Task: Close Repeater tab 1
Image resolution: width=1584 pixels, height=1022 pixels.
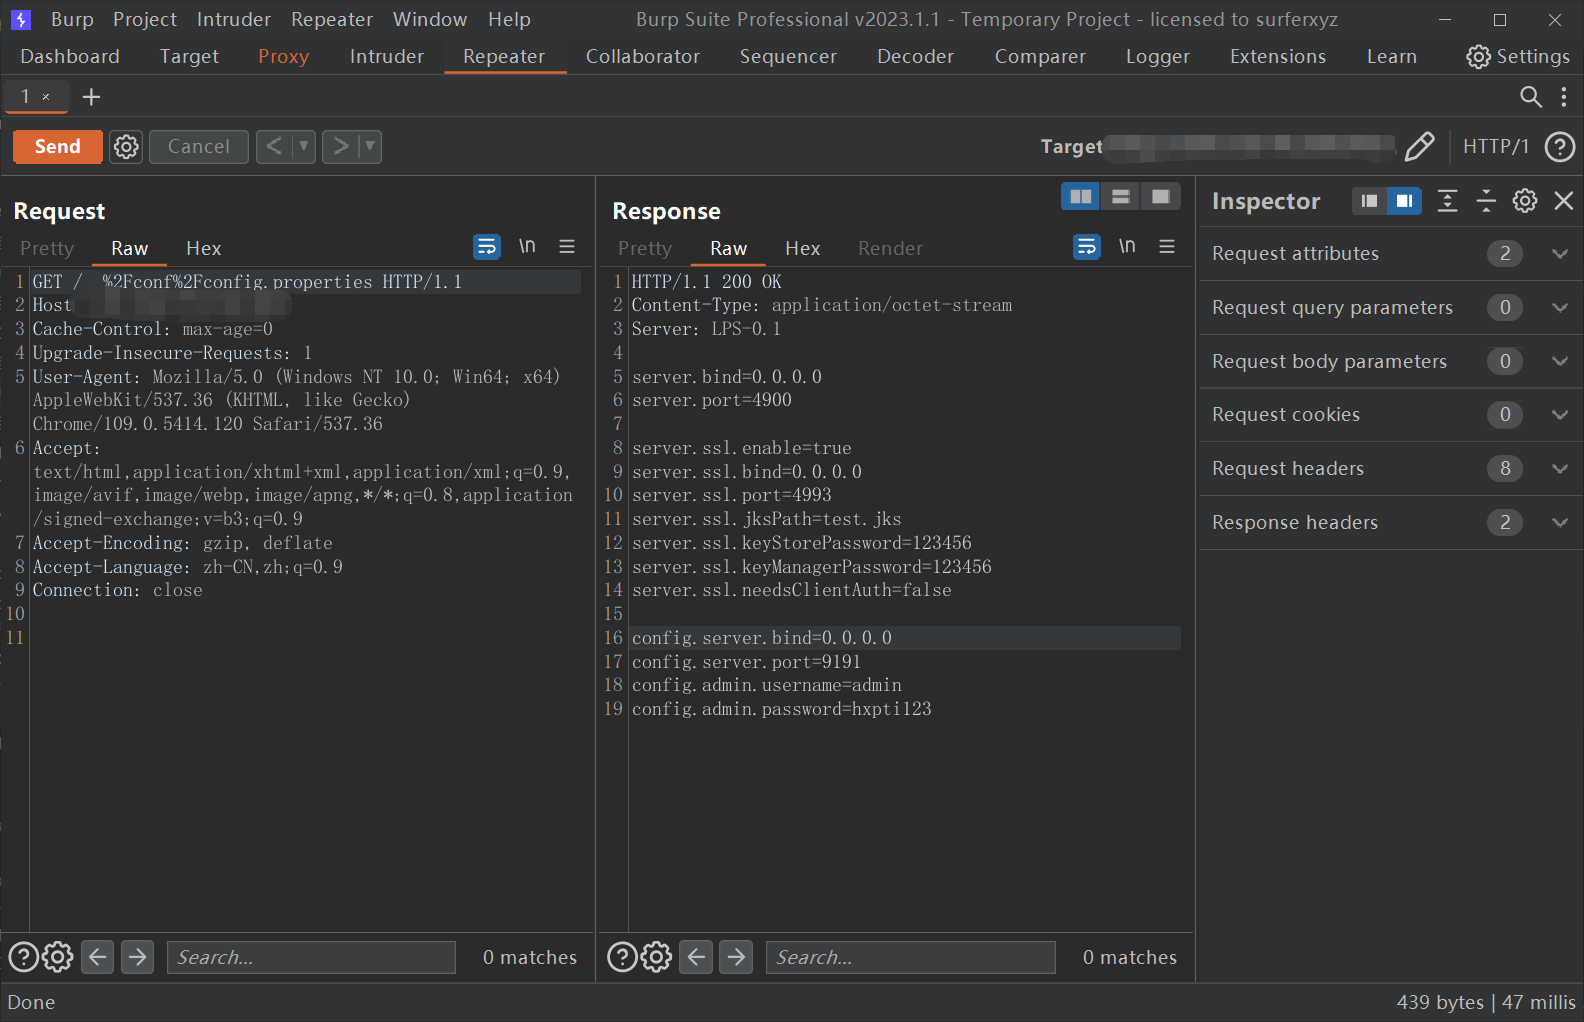Action: tap(46, 97)
